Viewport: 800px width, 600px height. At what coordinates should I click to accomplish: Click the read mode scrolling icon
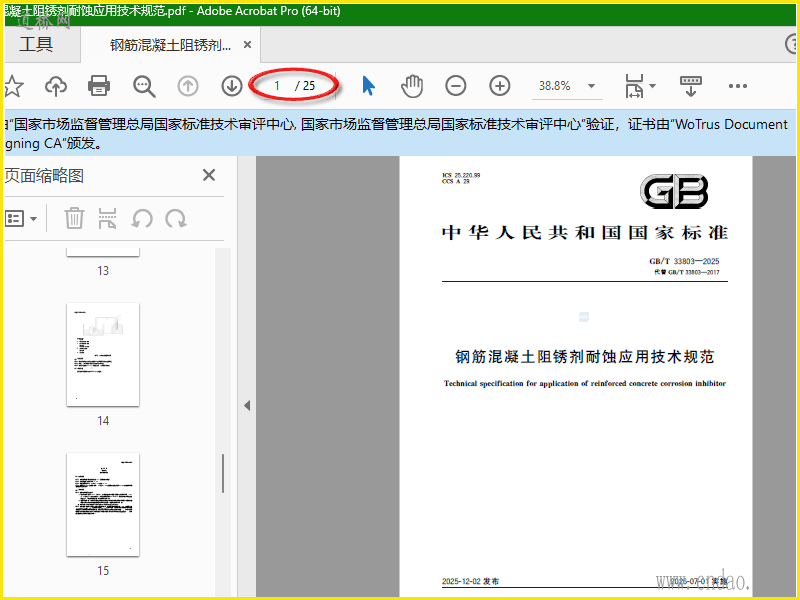pyautogui.click(x=691, y=86)
